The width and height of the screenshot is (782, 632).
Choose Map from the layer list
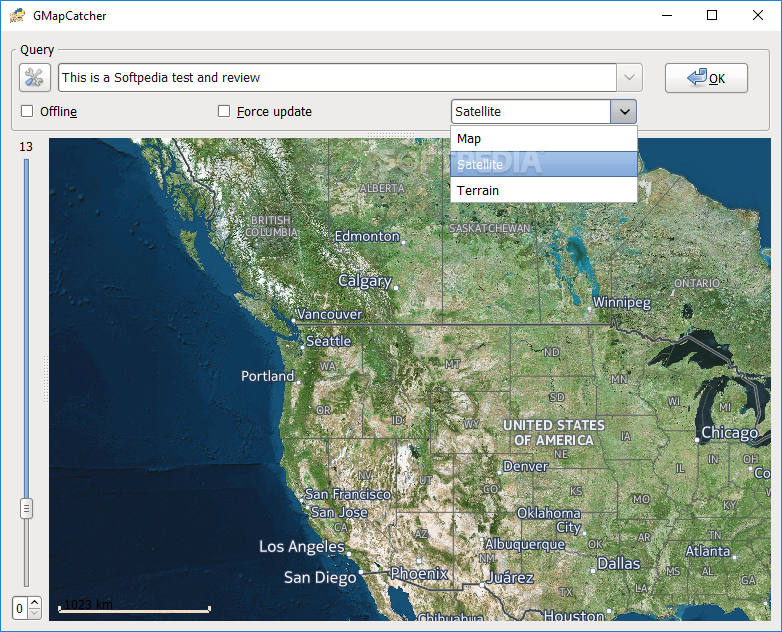[544, 139]
